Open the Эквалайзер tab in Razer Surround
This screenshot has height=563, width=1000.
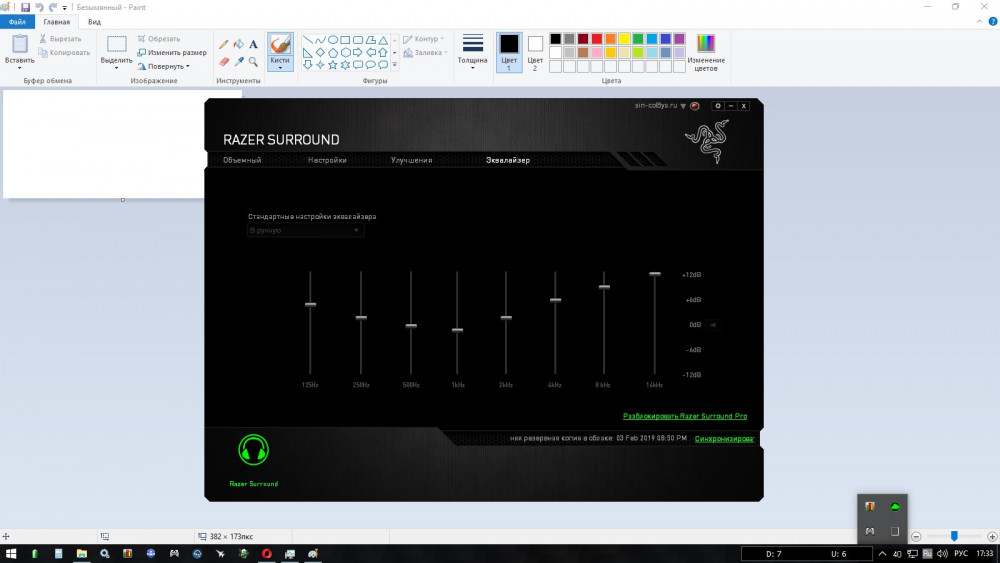click(508, 160)
